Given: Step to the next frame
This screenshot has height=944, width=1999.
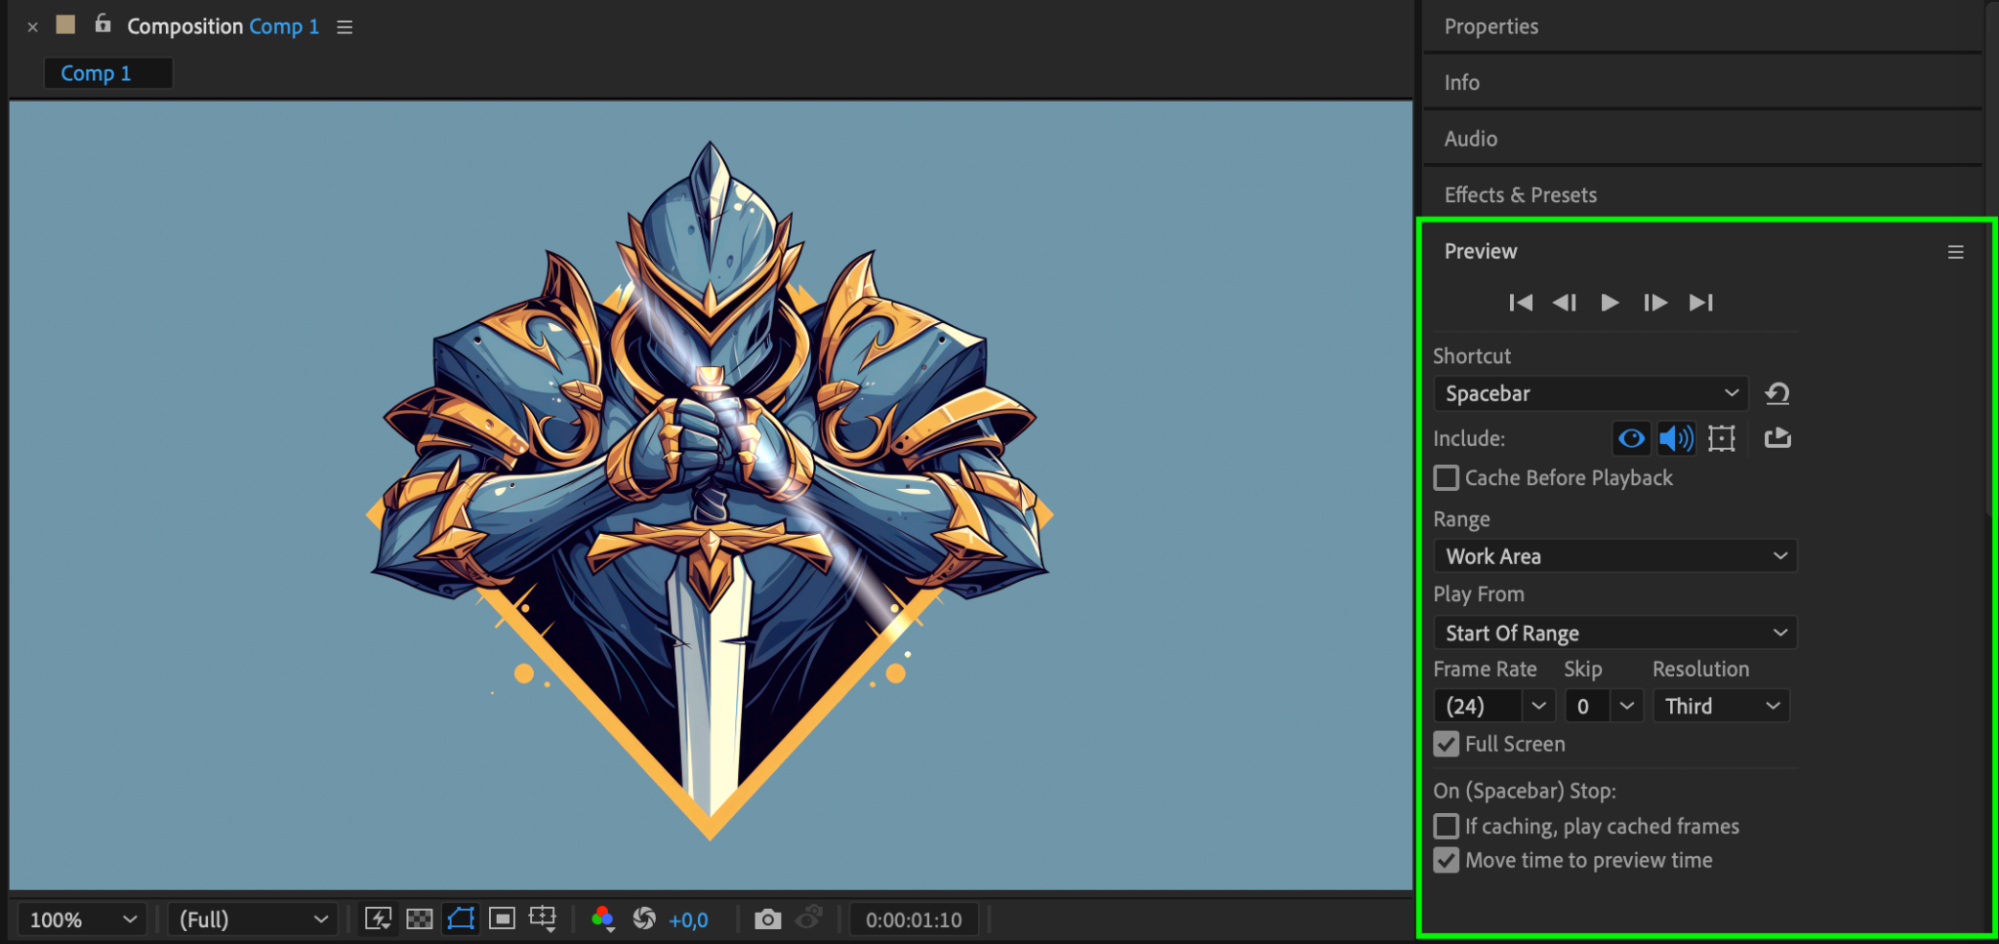Looking at the screenshot, I should pos(1654,303).
